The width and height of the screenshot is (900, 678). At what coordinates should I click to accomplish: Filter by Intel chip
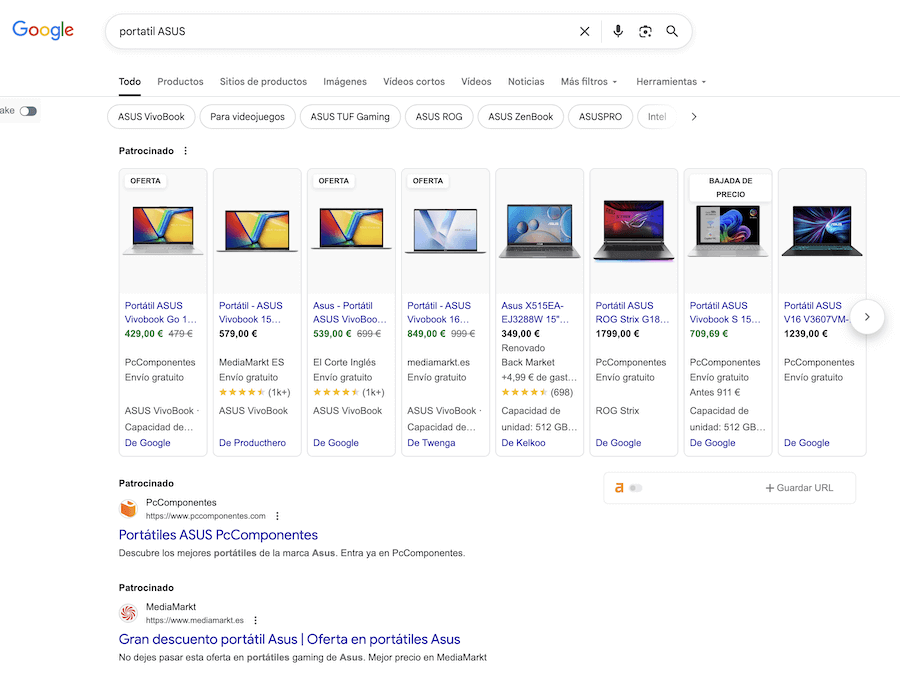click(657, 117)
